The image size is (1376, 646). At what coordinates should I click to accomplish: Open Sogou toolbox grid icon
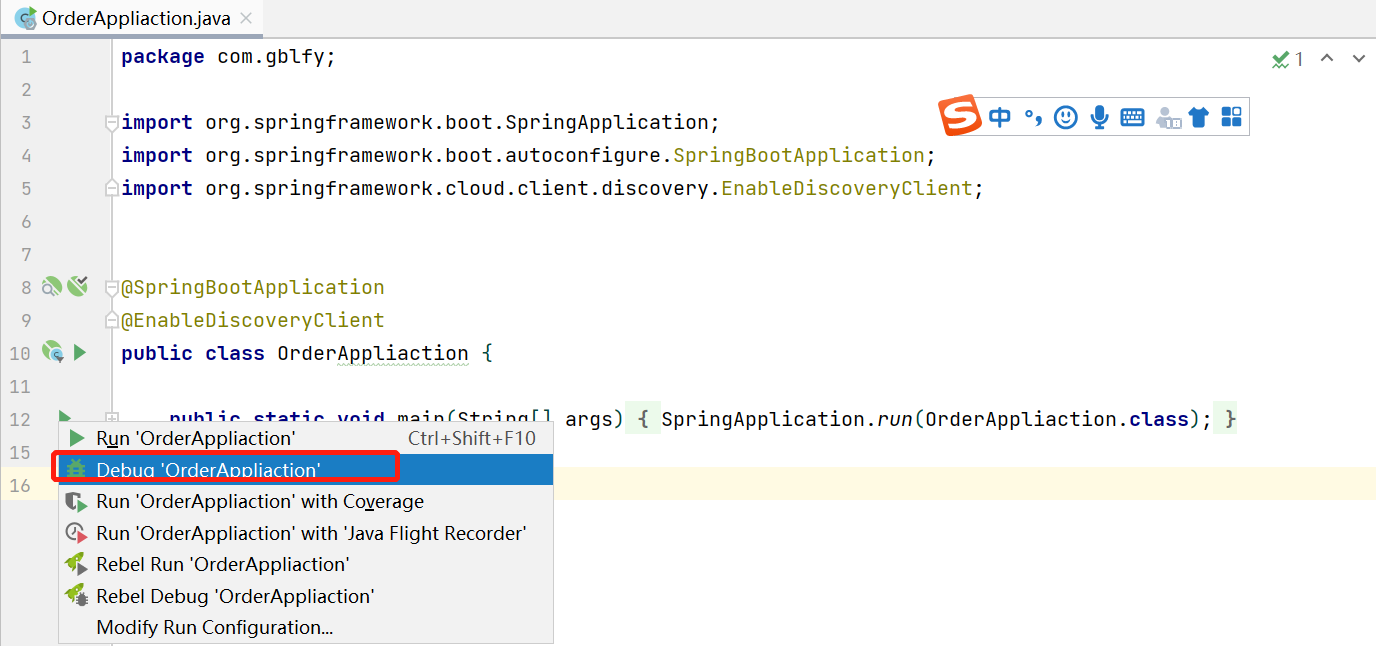(x=1231, y=118)
